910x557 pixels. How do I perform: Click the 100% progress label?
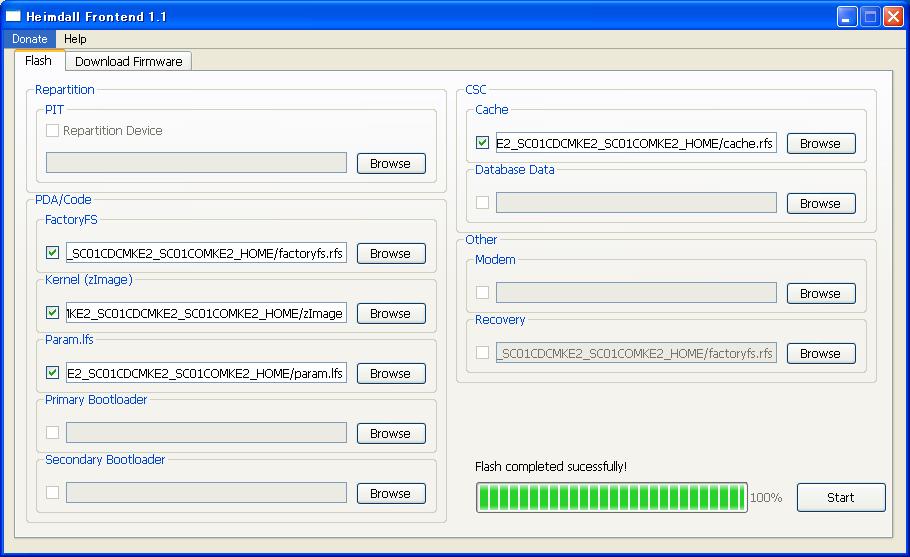pyautogui.click(x=766, y=498)
